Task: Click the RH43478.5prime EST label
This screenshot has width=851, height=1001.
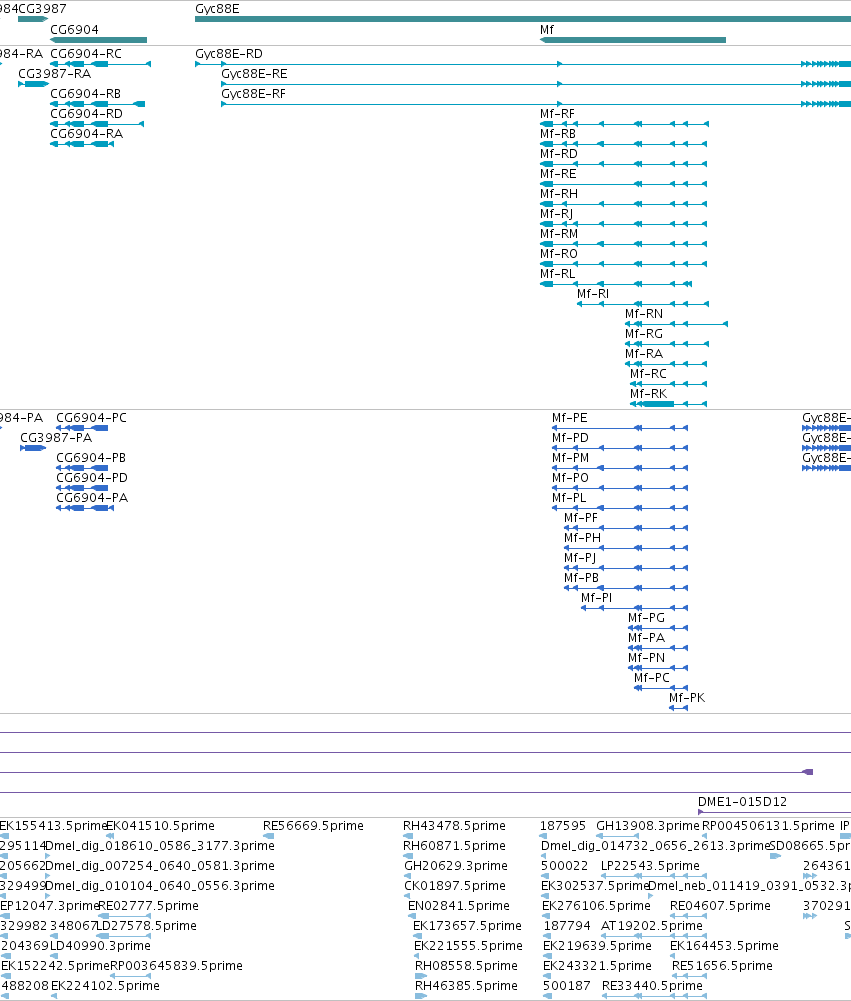Action: pyautogui.click(x=454, y=825)
